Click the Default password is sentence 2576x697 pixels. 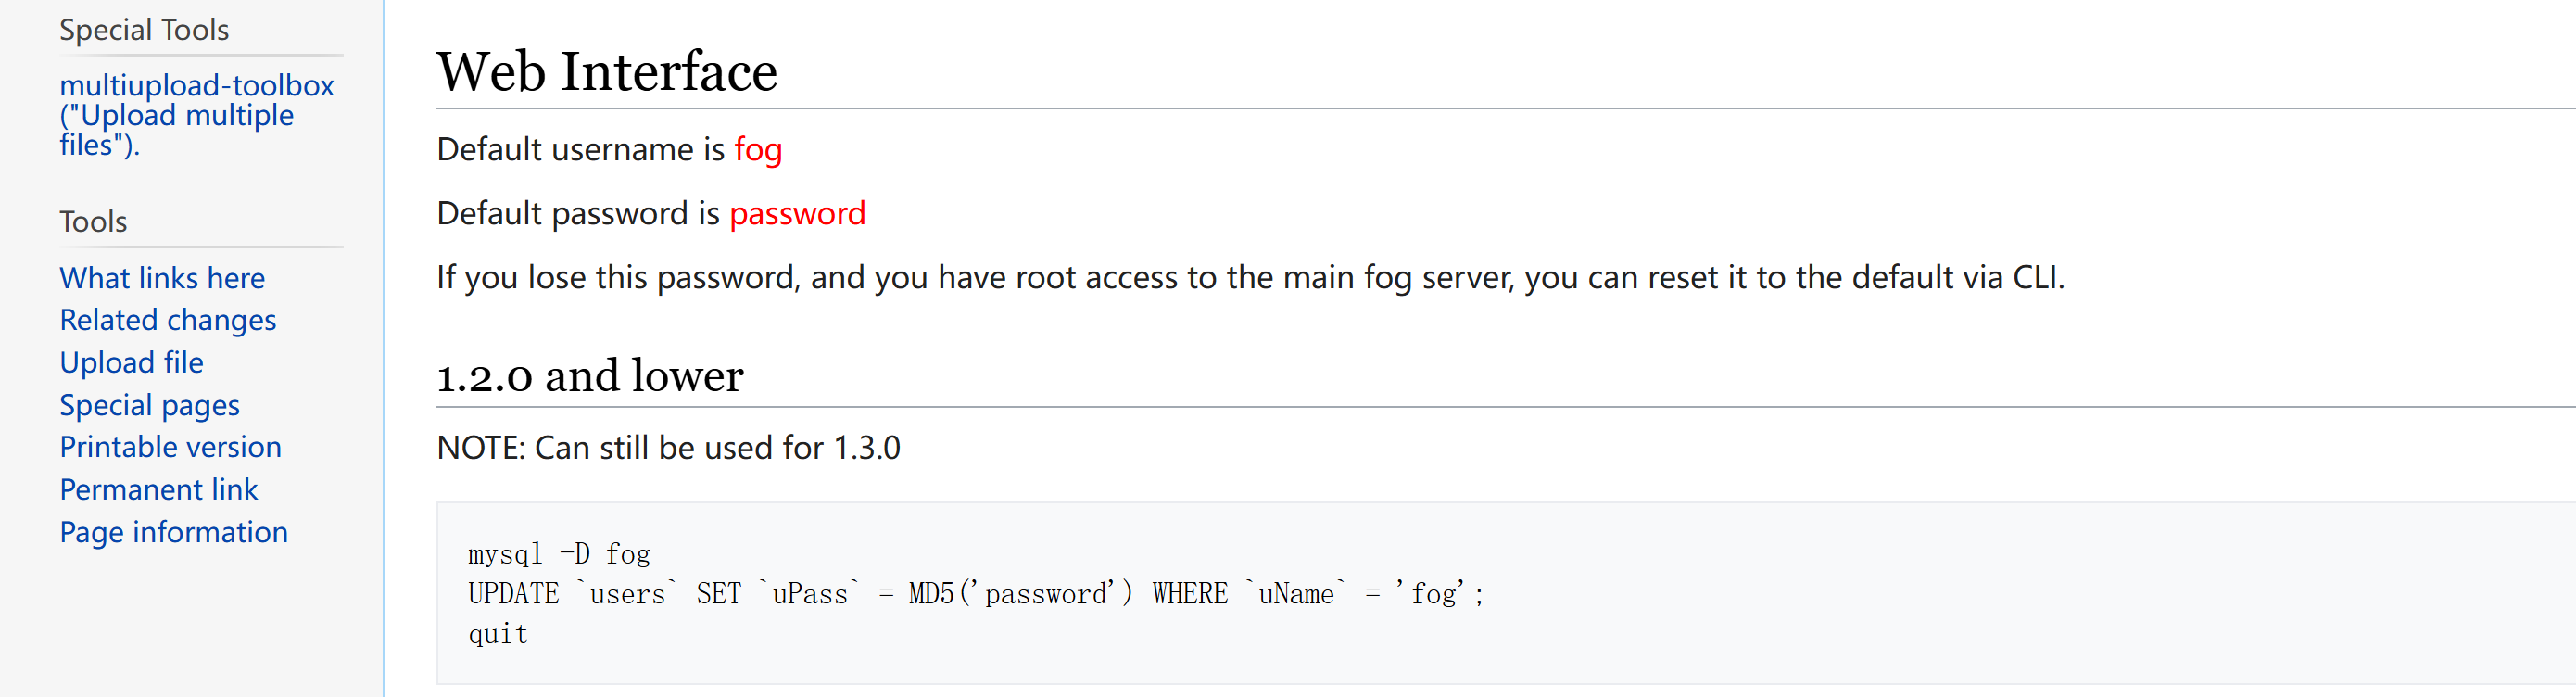click(x=651, y=213)
